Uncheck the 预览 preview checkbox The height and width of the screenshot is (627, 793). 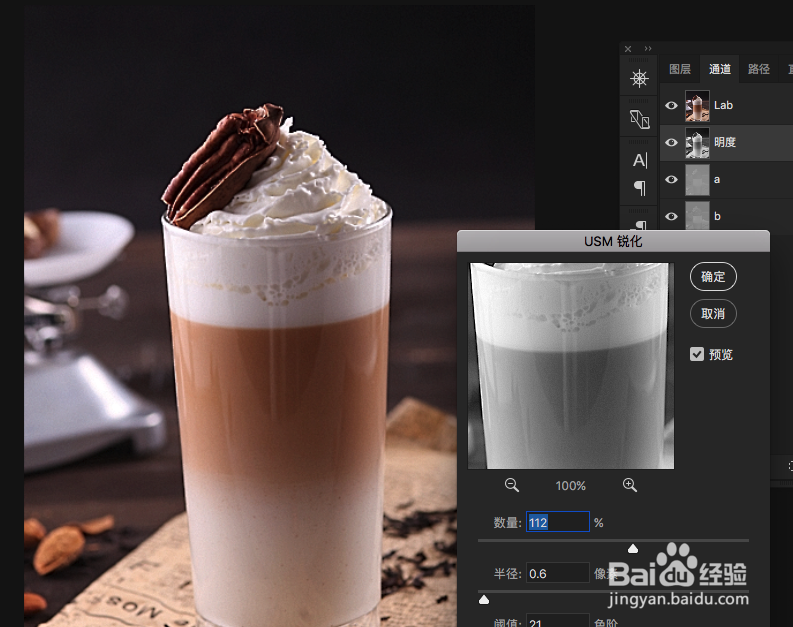click(x=697, y=354)
